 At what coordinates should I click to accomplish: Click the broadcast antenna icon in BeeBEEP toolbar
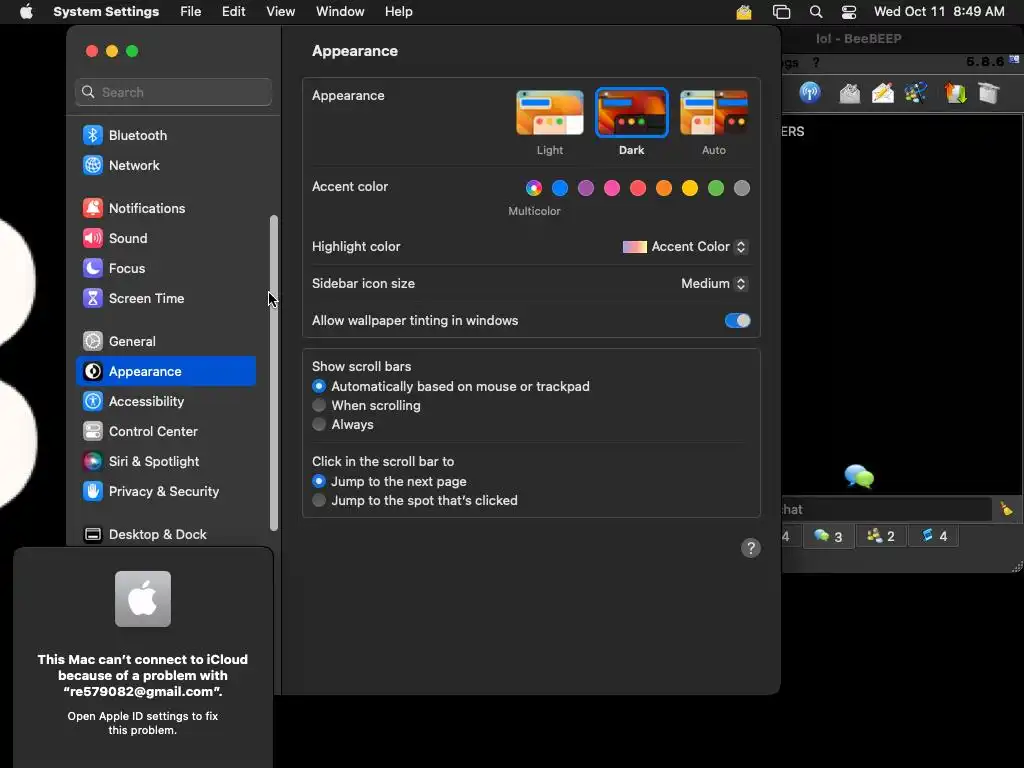(x=810, y=92)
